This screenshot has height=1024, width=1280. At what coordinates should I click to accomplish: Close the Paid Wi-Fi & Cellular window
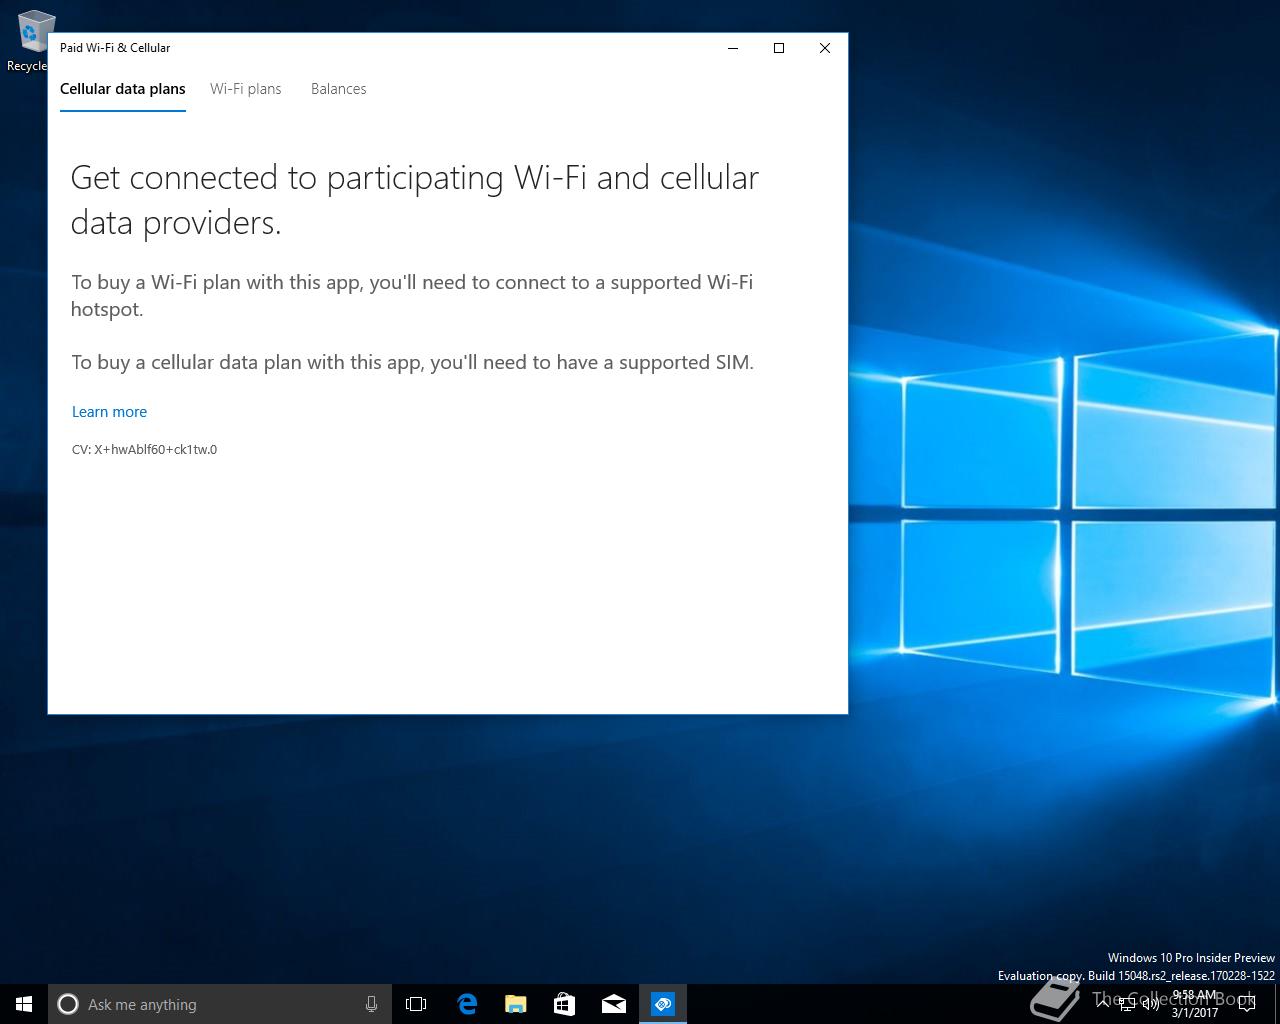(825, 48)
